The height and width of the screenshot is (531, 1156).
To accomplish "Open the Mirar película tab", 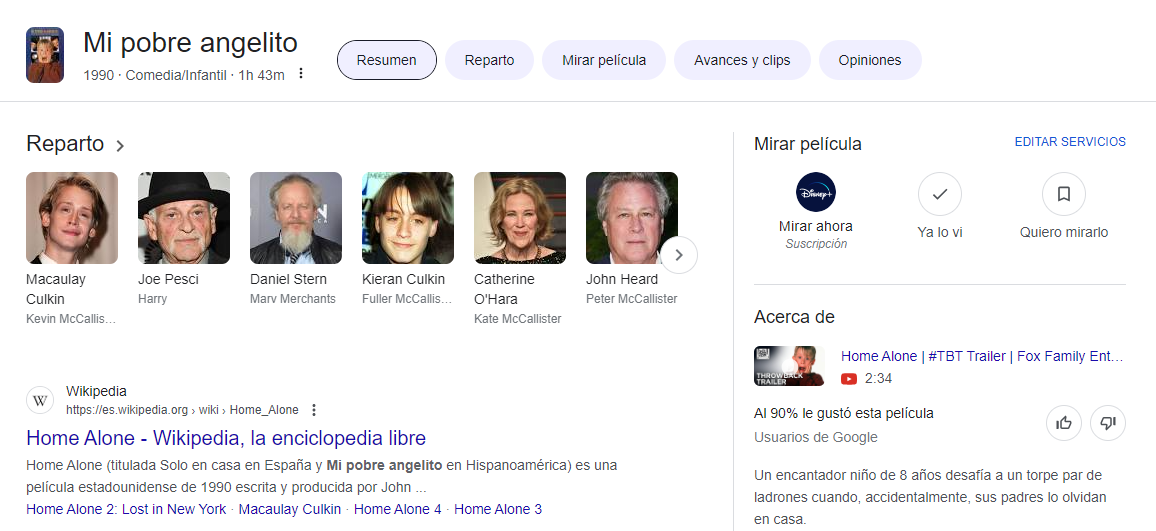I will point(604,60).
